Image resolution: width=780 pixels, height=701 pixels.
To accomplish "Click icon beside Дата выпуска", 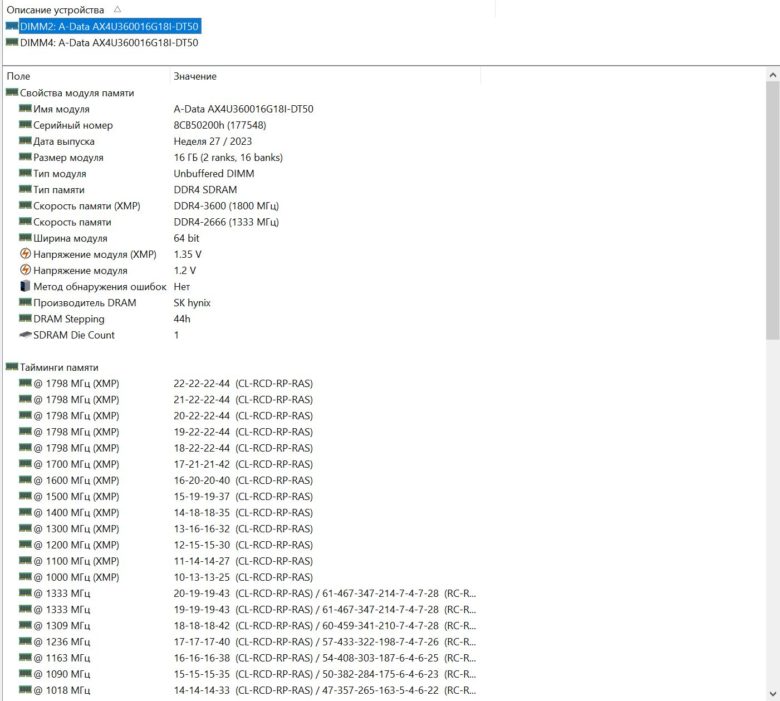I will (x=25, y=140).
